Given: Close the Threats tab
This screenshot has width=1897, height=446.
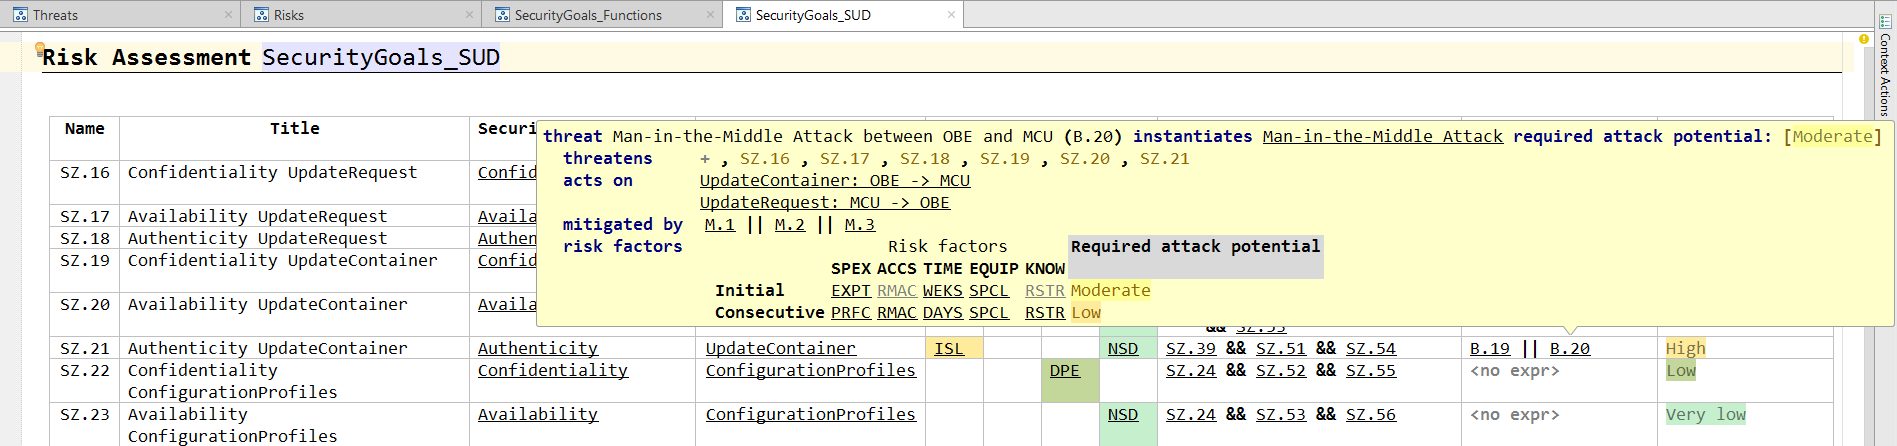Looking at the screenshot, I should click(228, 15).
